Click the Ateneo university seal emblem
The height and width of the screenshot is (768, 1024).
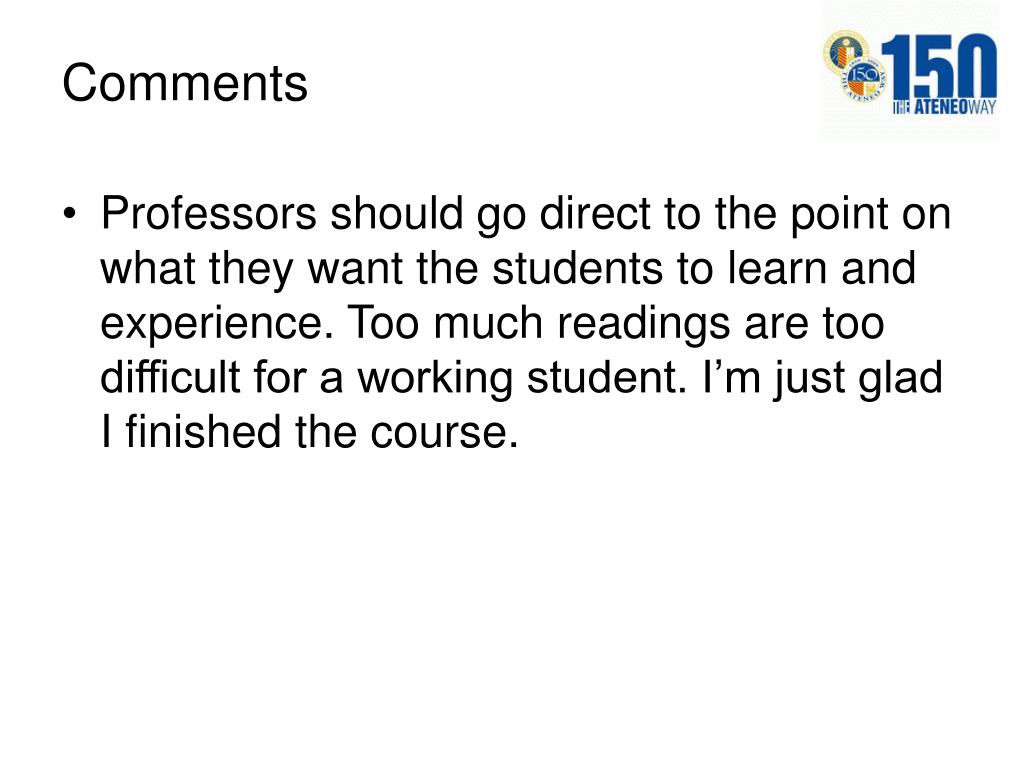pyautogui.click(x=845, y=50)
